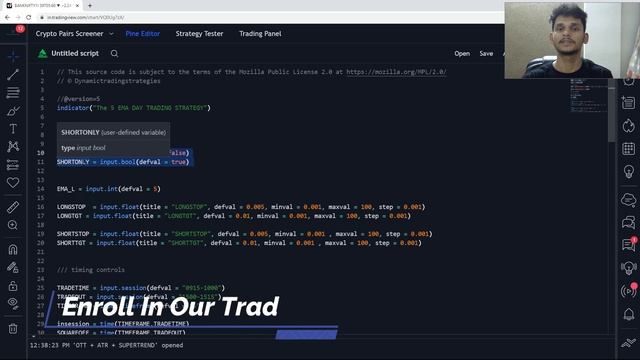This screenshot has height=360, width=640.
Task: Select the trend line drawing tool
Action: point(13,75)
